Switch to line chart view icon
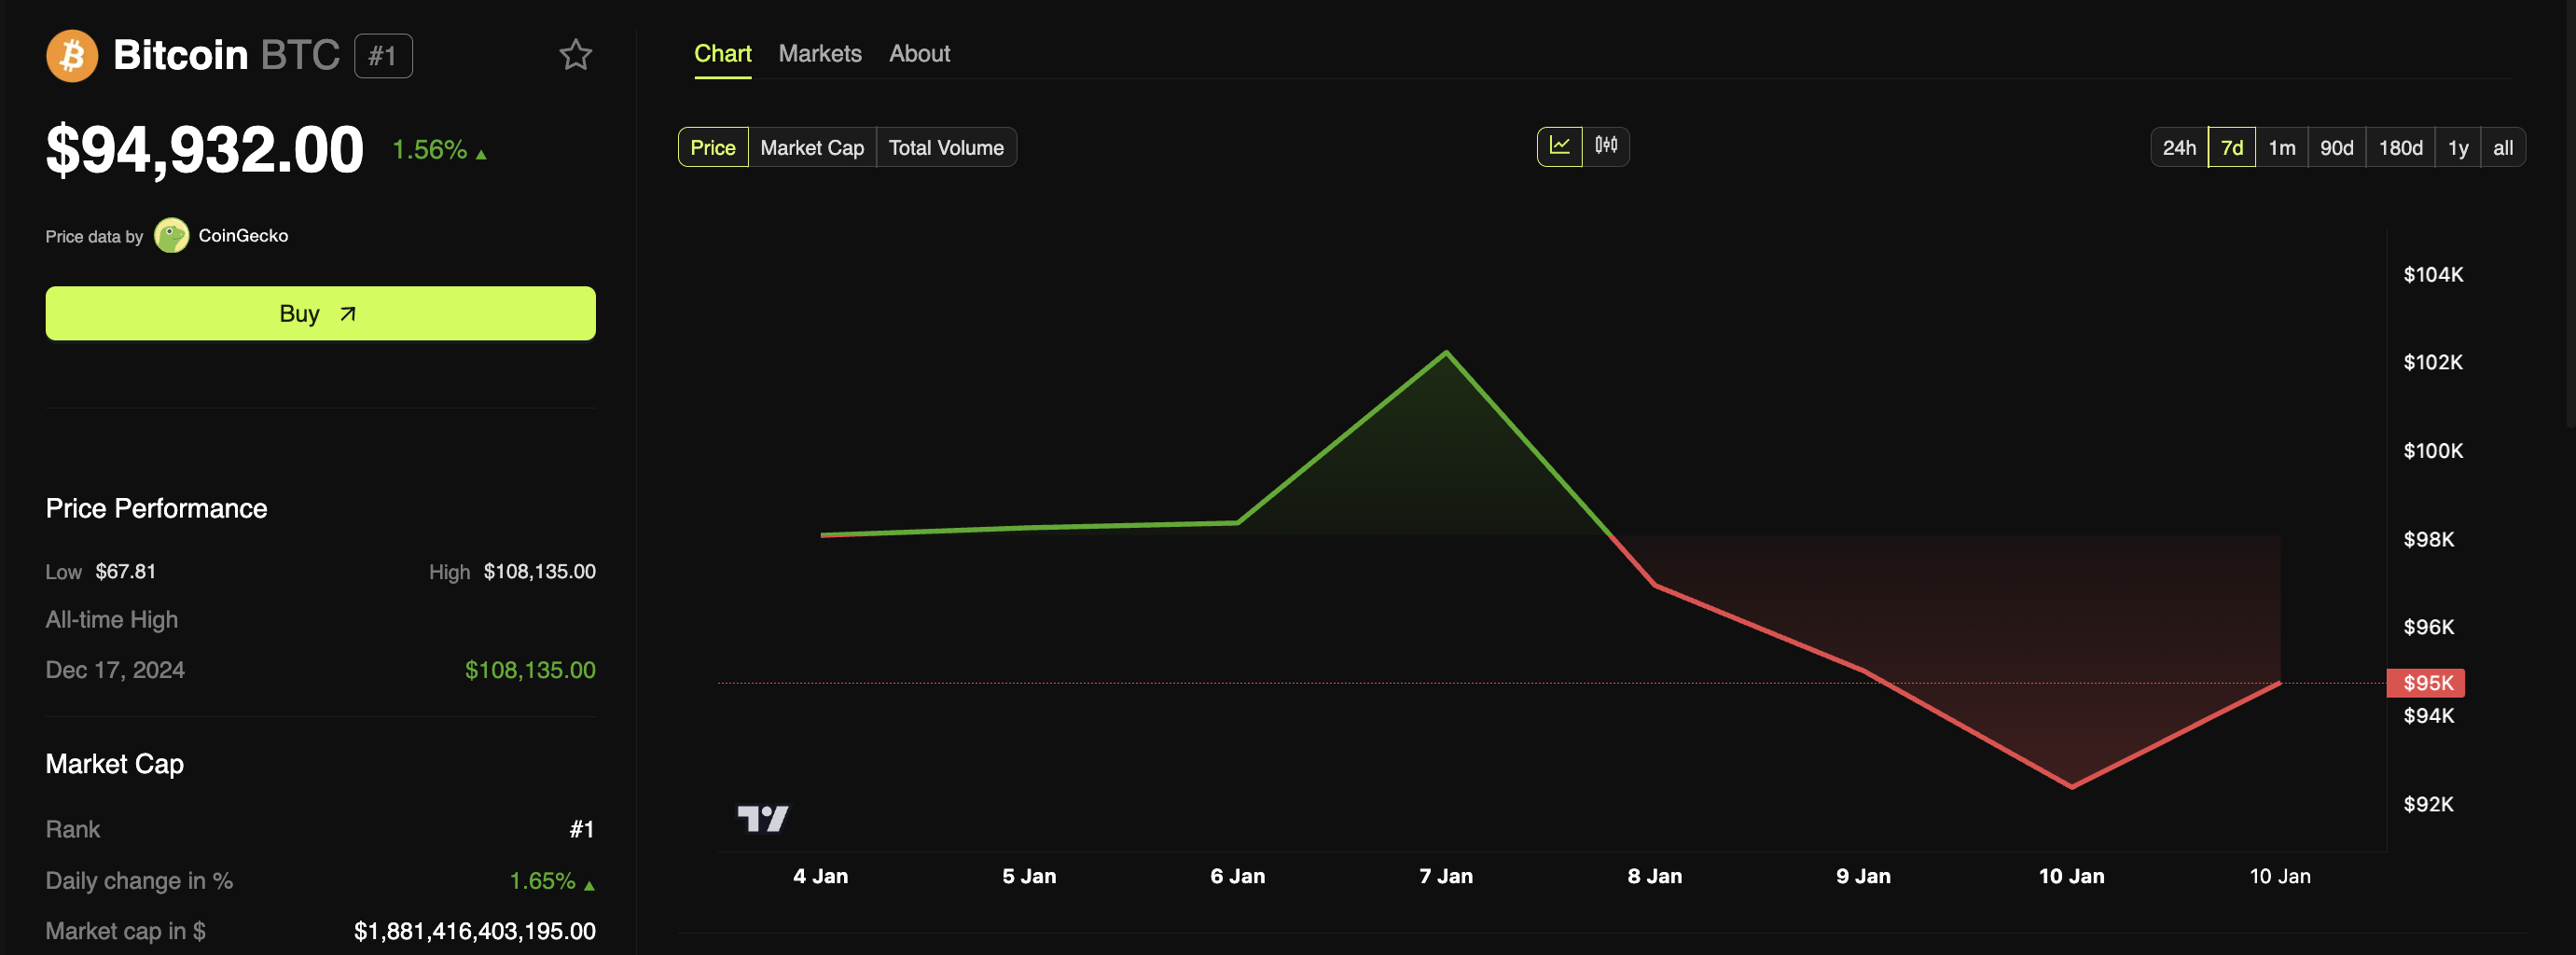Screen dimensions: 2576x955 [1559, 146]
